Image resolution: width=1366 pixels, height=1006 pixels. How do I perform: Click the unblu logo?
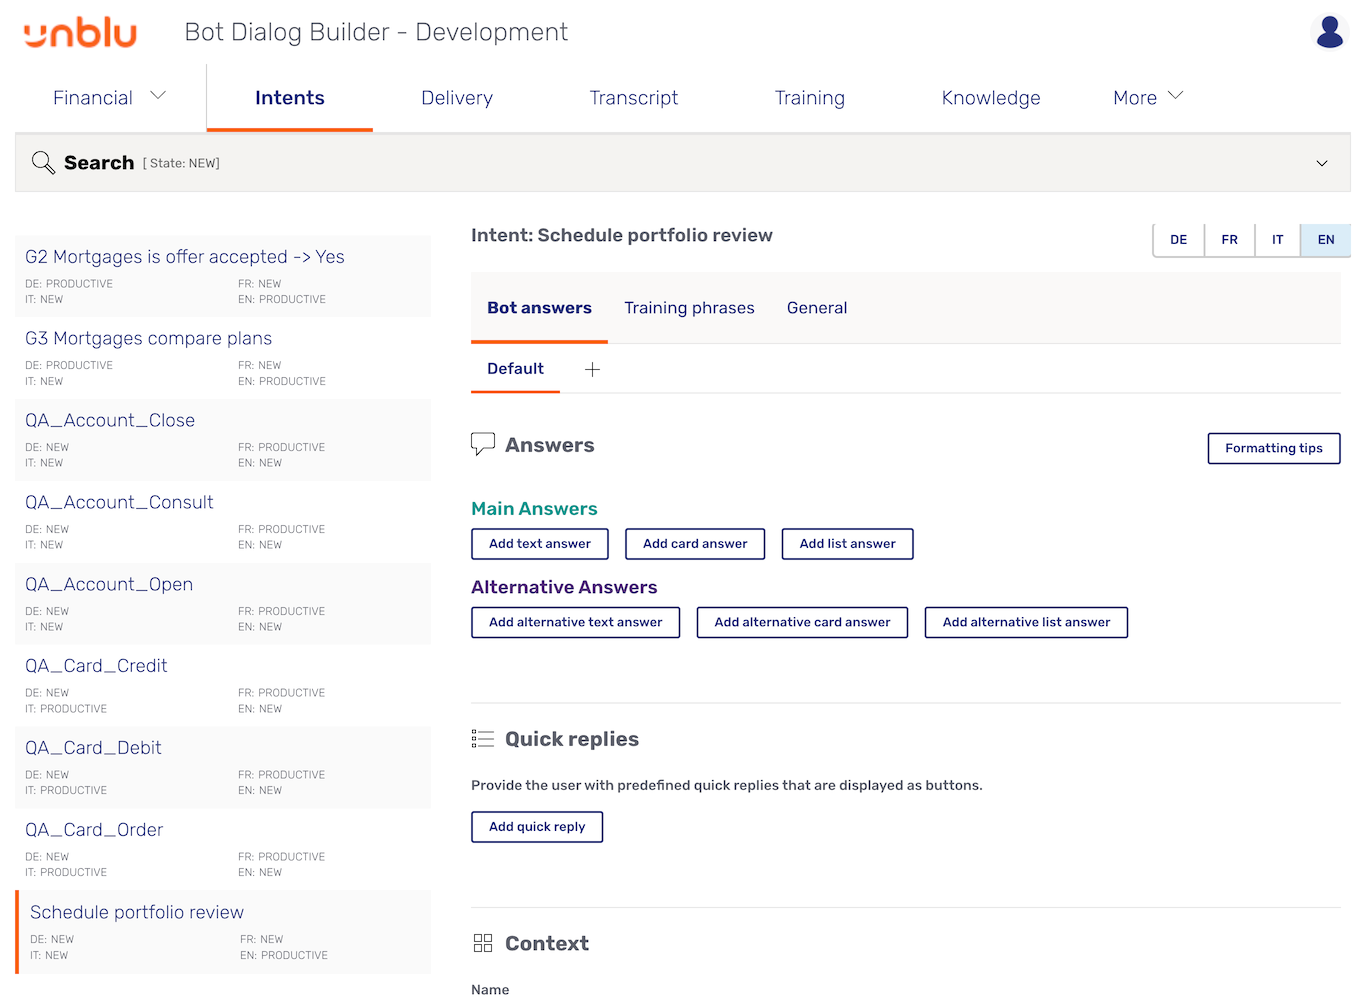[x=80, y=31]
